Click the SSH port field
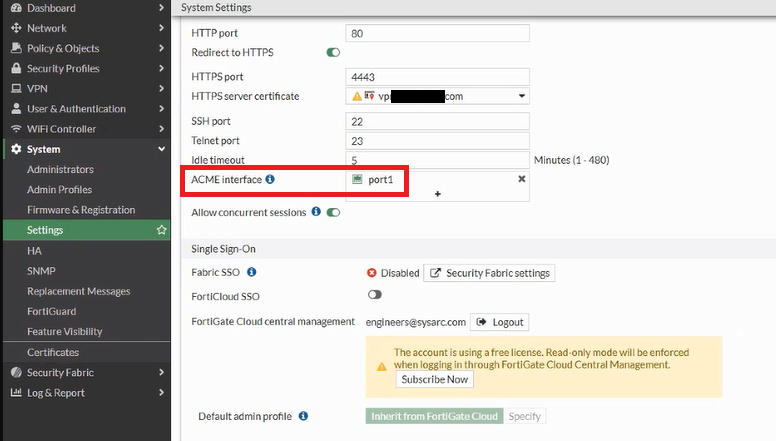The width and height of the screenshot is (776, 441). point(437,121)
